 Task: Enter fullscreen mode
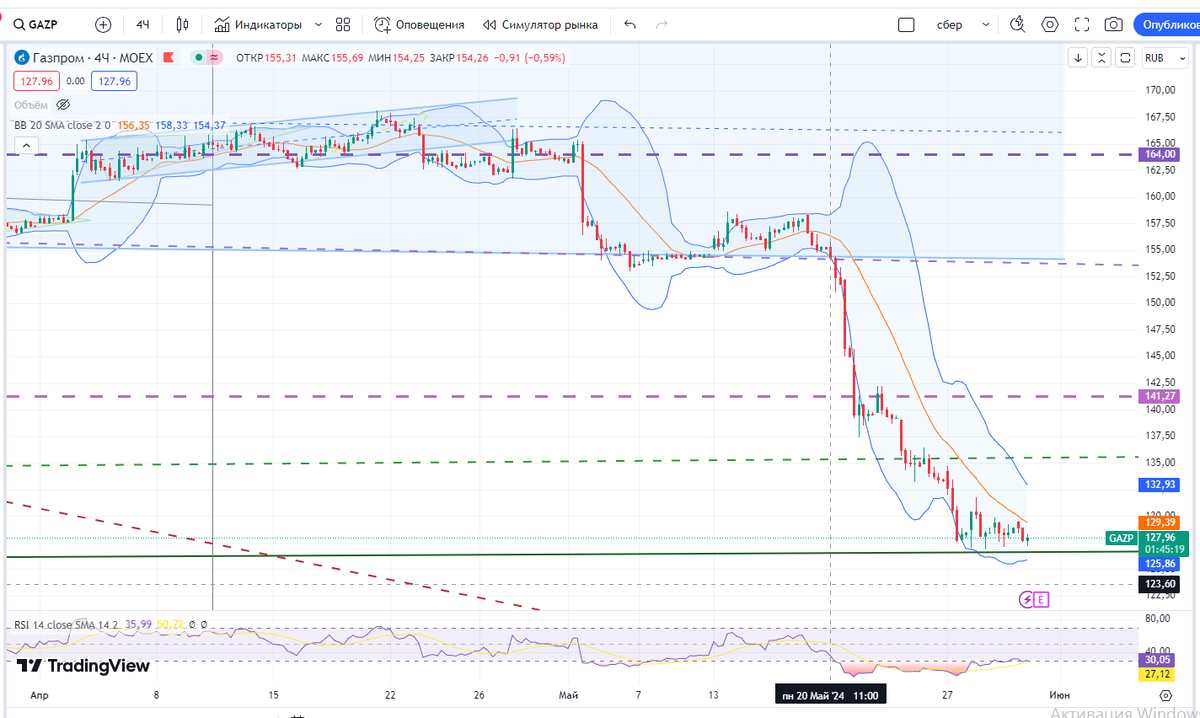(1081, 24)
